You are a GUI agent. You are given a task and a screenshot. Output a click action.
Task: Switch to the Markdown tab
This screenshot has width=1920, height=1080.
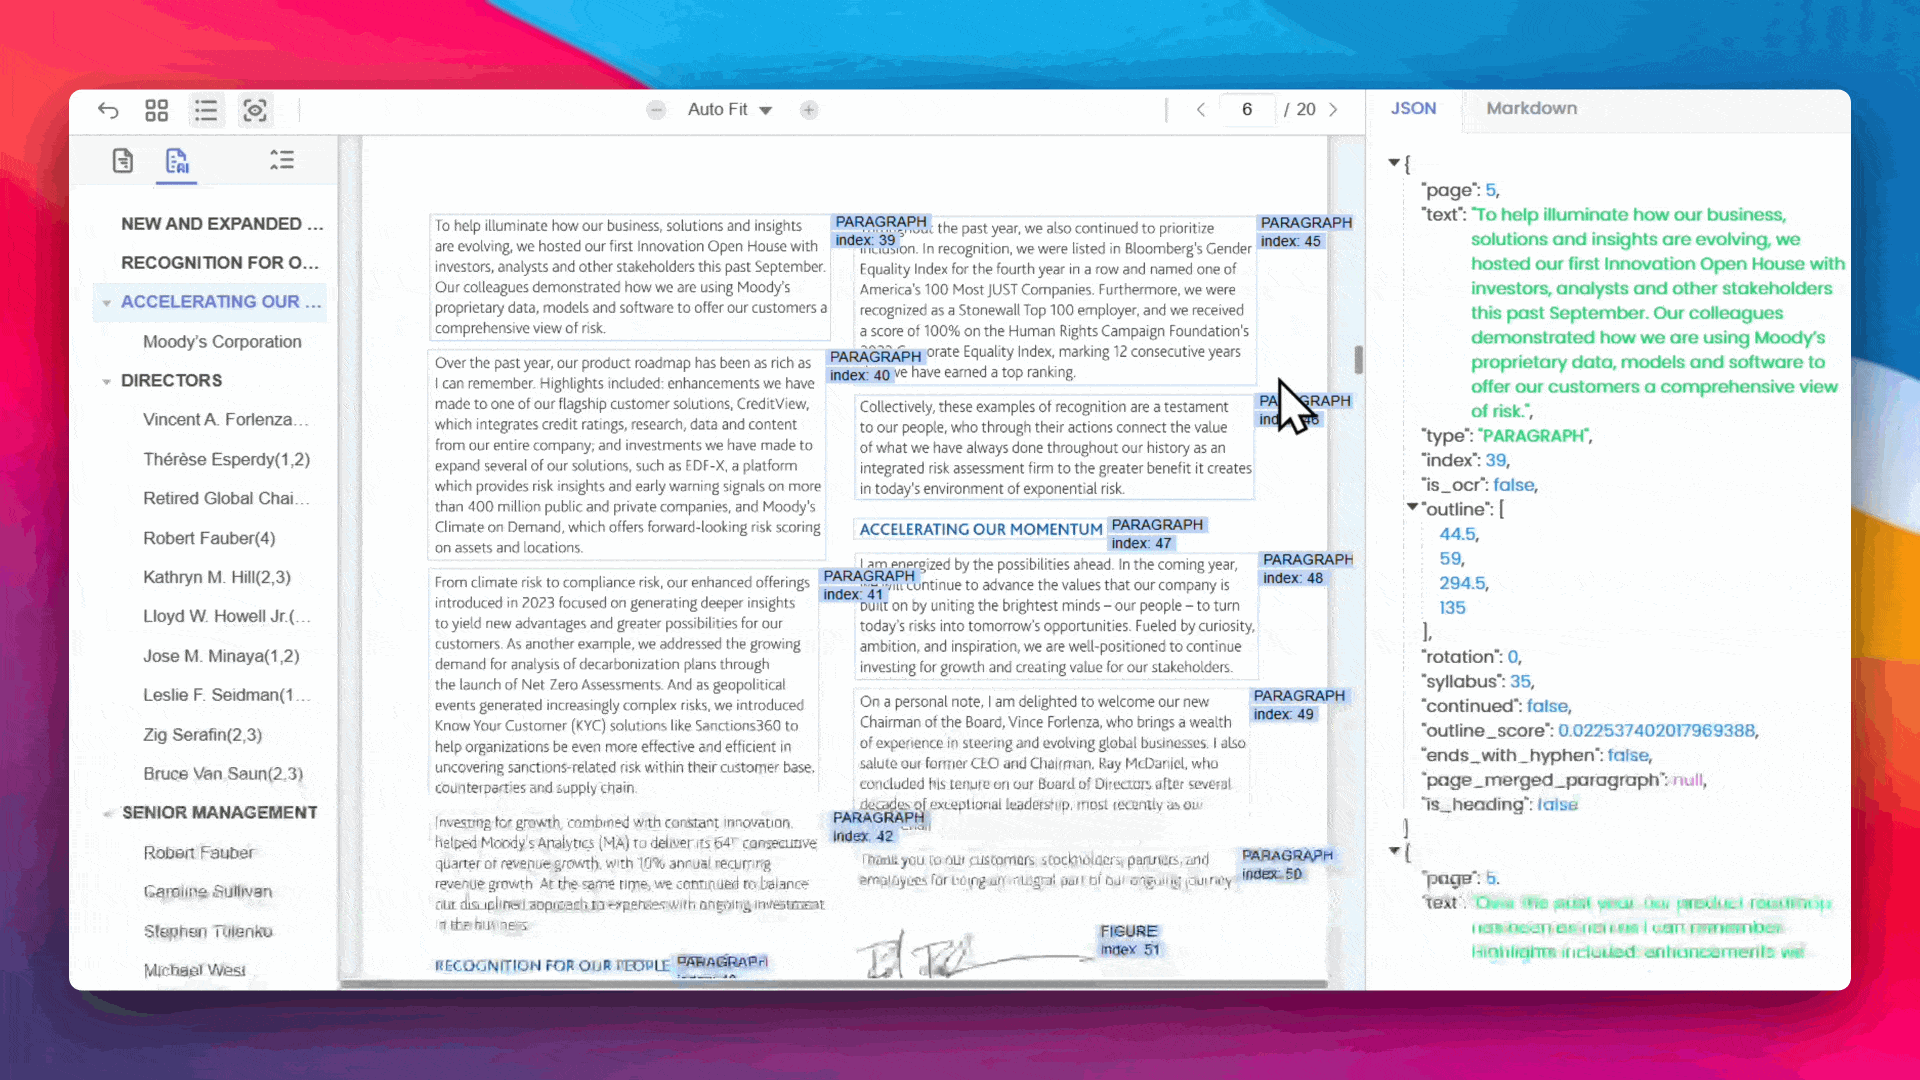point(1531,107)
